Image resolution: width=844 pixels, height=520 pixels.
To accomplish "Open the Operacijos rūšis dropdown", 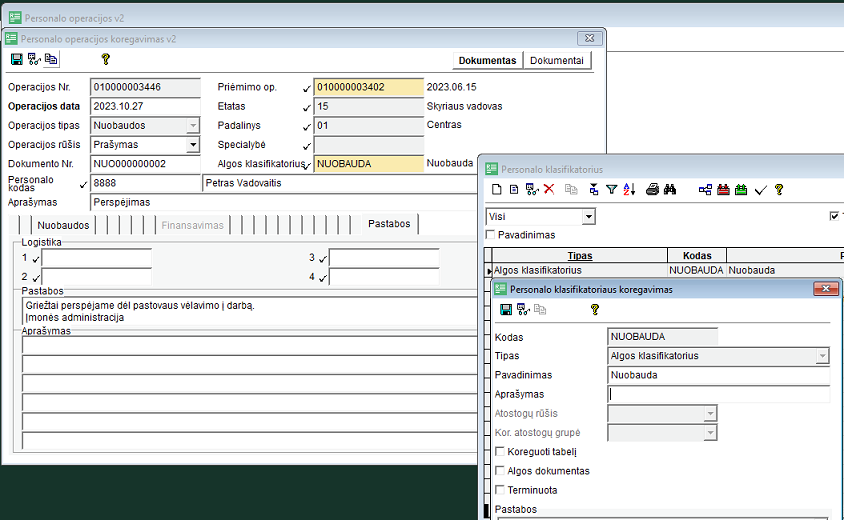I will [193, 145].
